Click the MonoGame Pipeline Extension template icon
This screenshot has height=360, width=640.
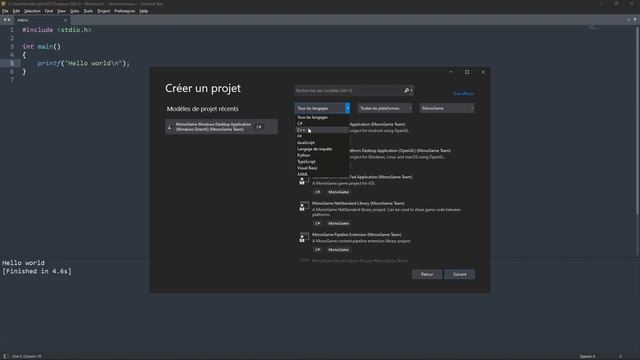pos(304,238)
